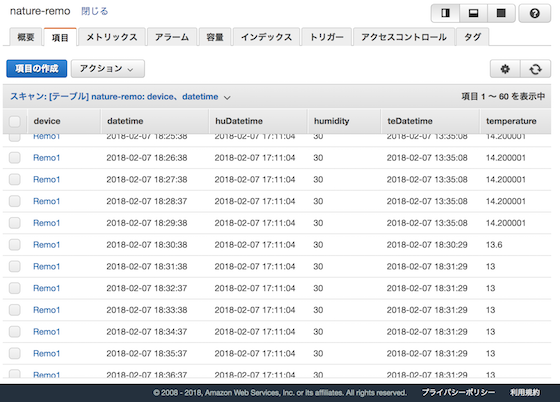Open table settings gear icon
The height and width of the screenshot is (402, 560).
[x=505, y=69]
